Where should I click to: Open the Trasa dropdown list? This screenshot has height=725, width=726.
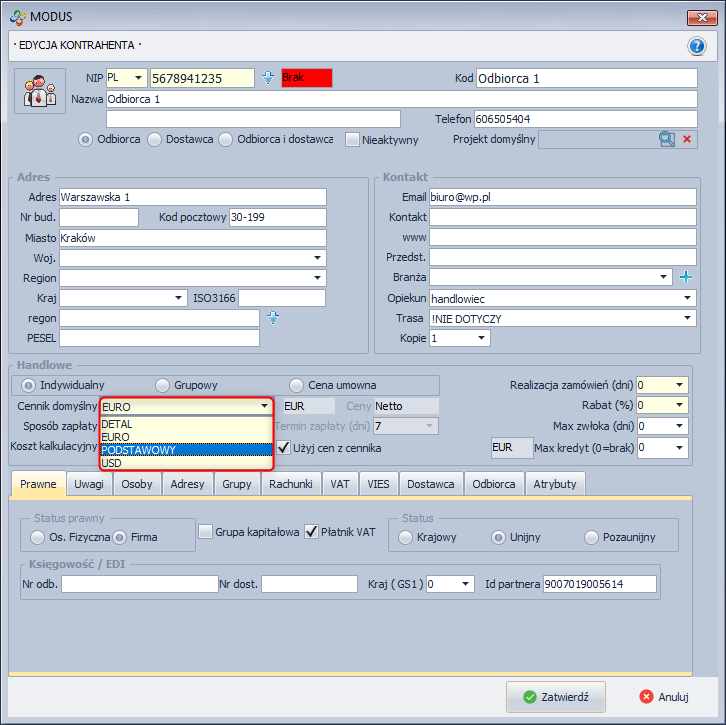[687, 318]
